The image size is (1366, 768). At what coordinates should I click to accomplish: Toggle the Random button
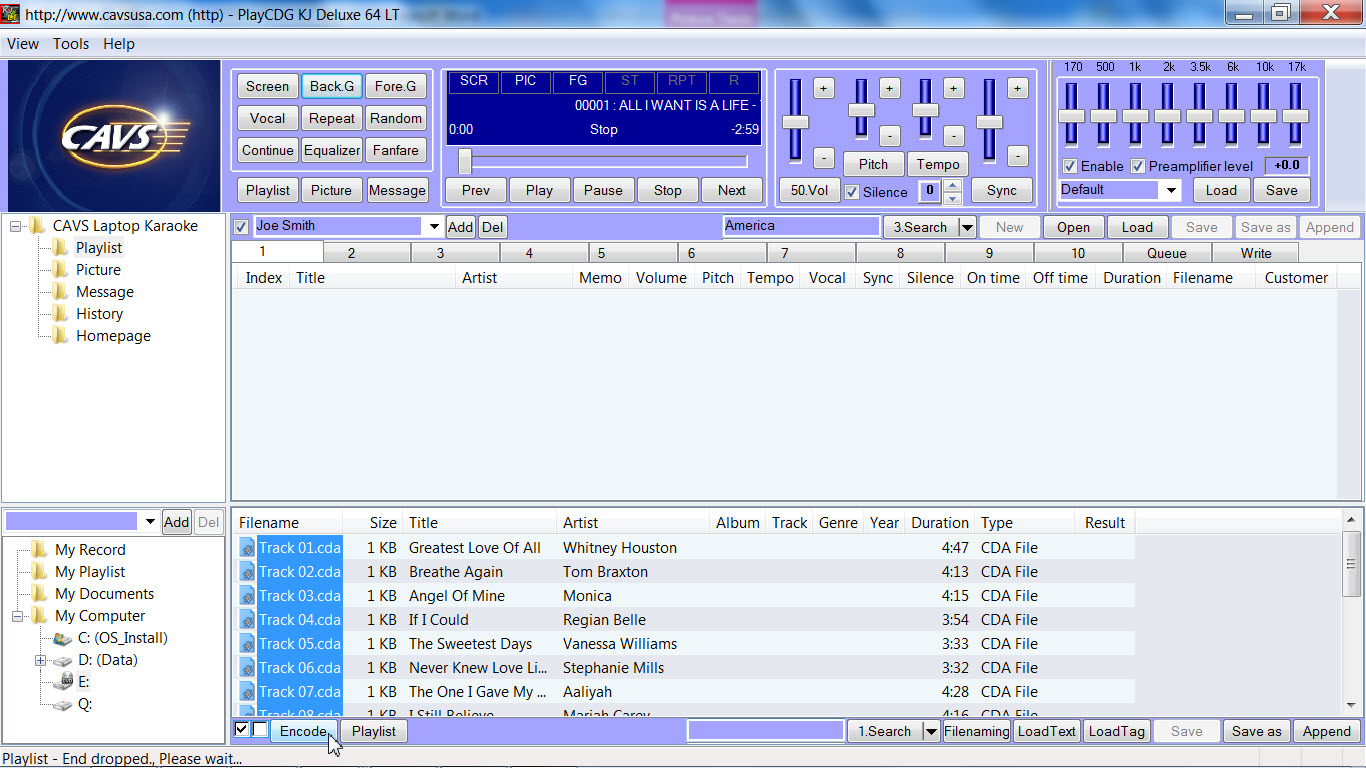pyautogui.click(x=396, y=118)
